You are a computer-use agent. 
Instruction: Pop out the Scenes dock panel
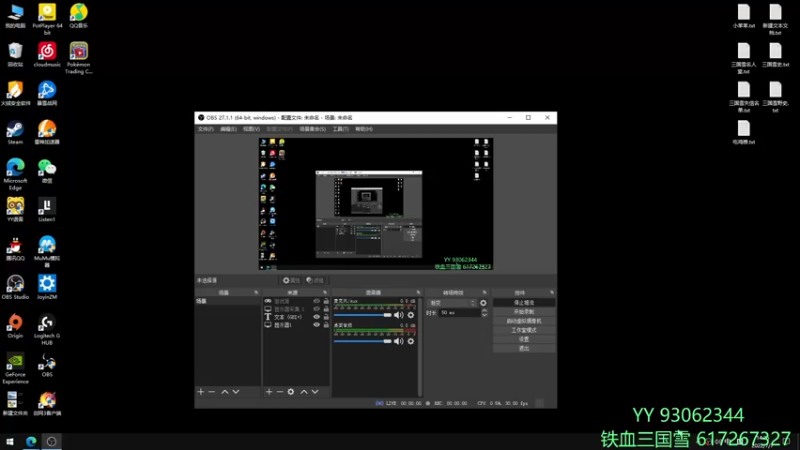pyautogui.click(x=256, y=293)
